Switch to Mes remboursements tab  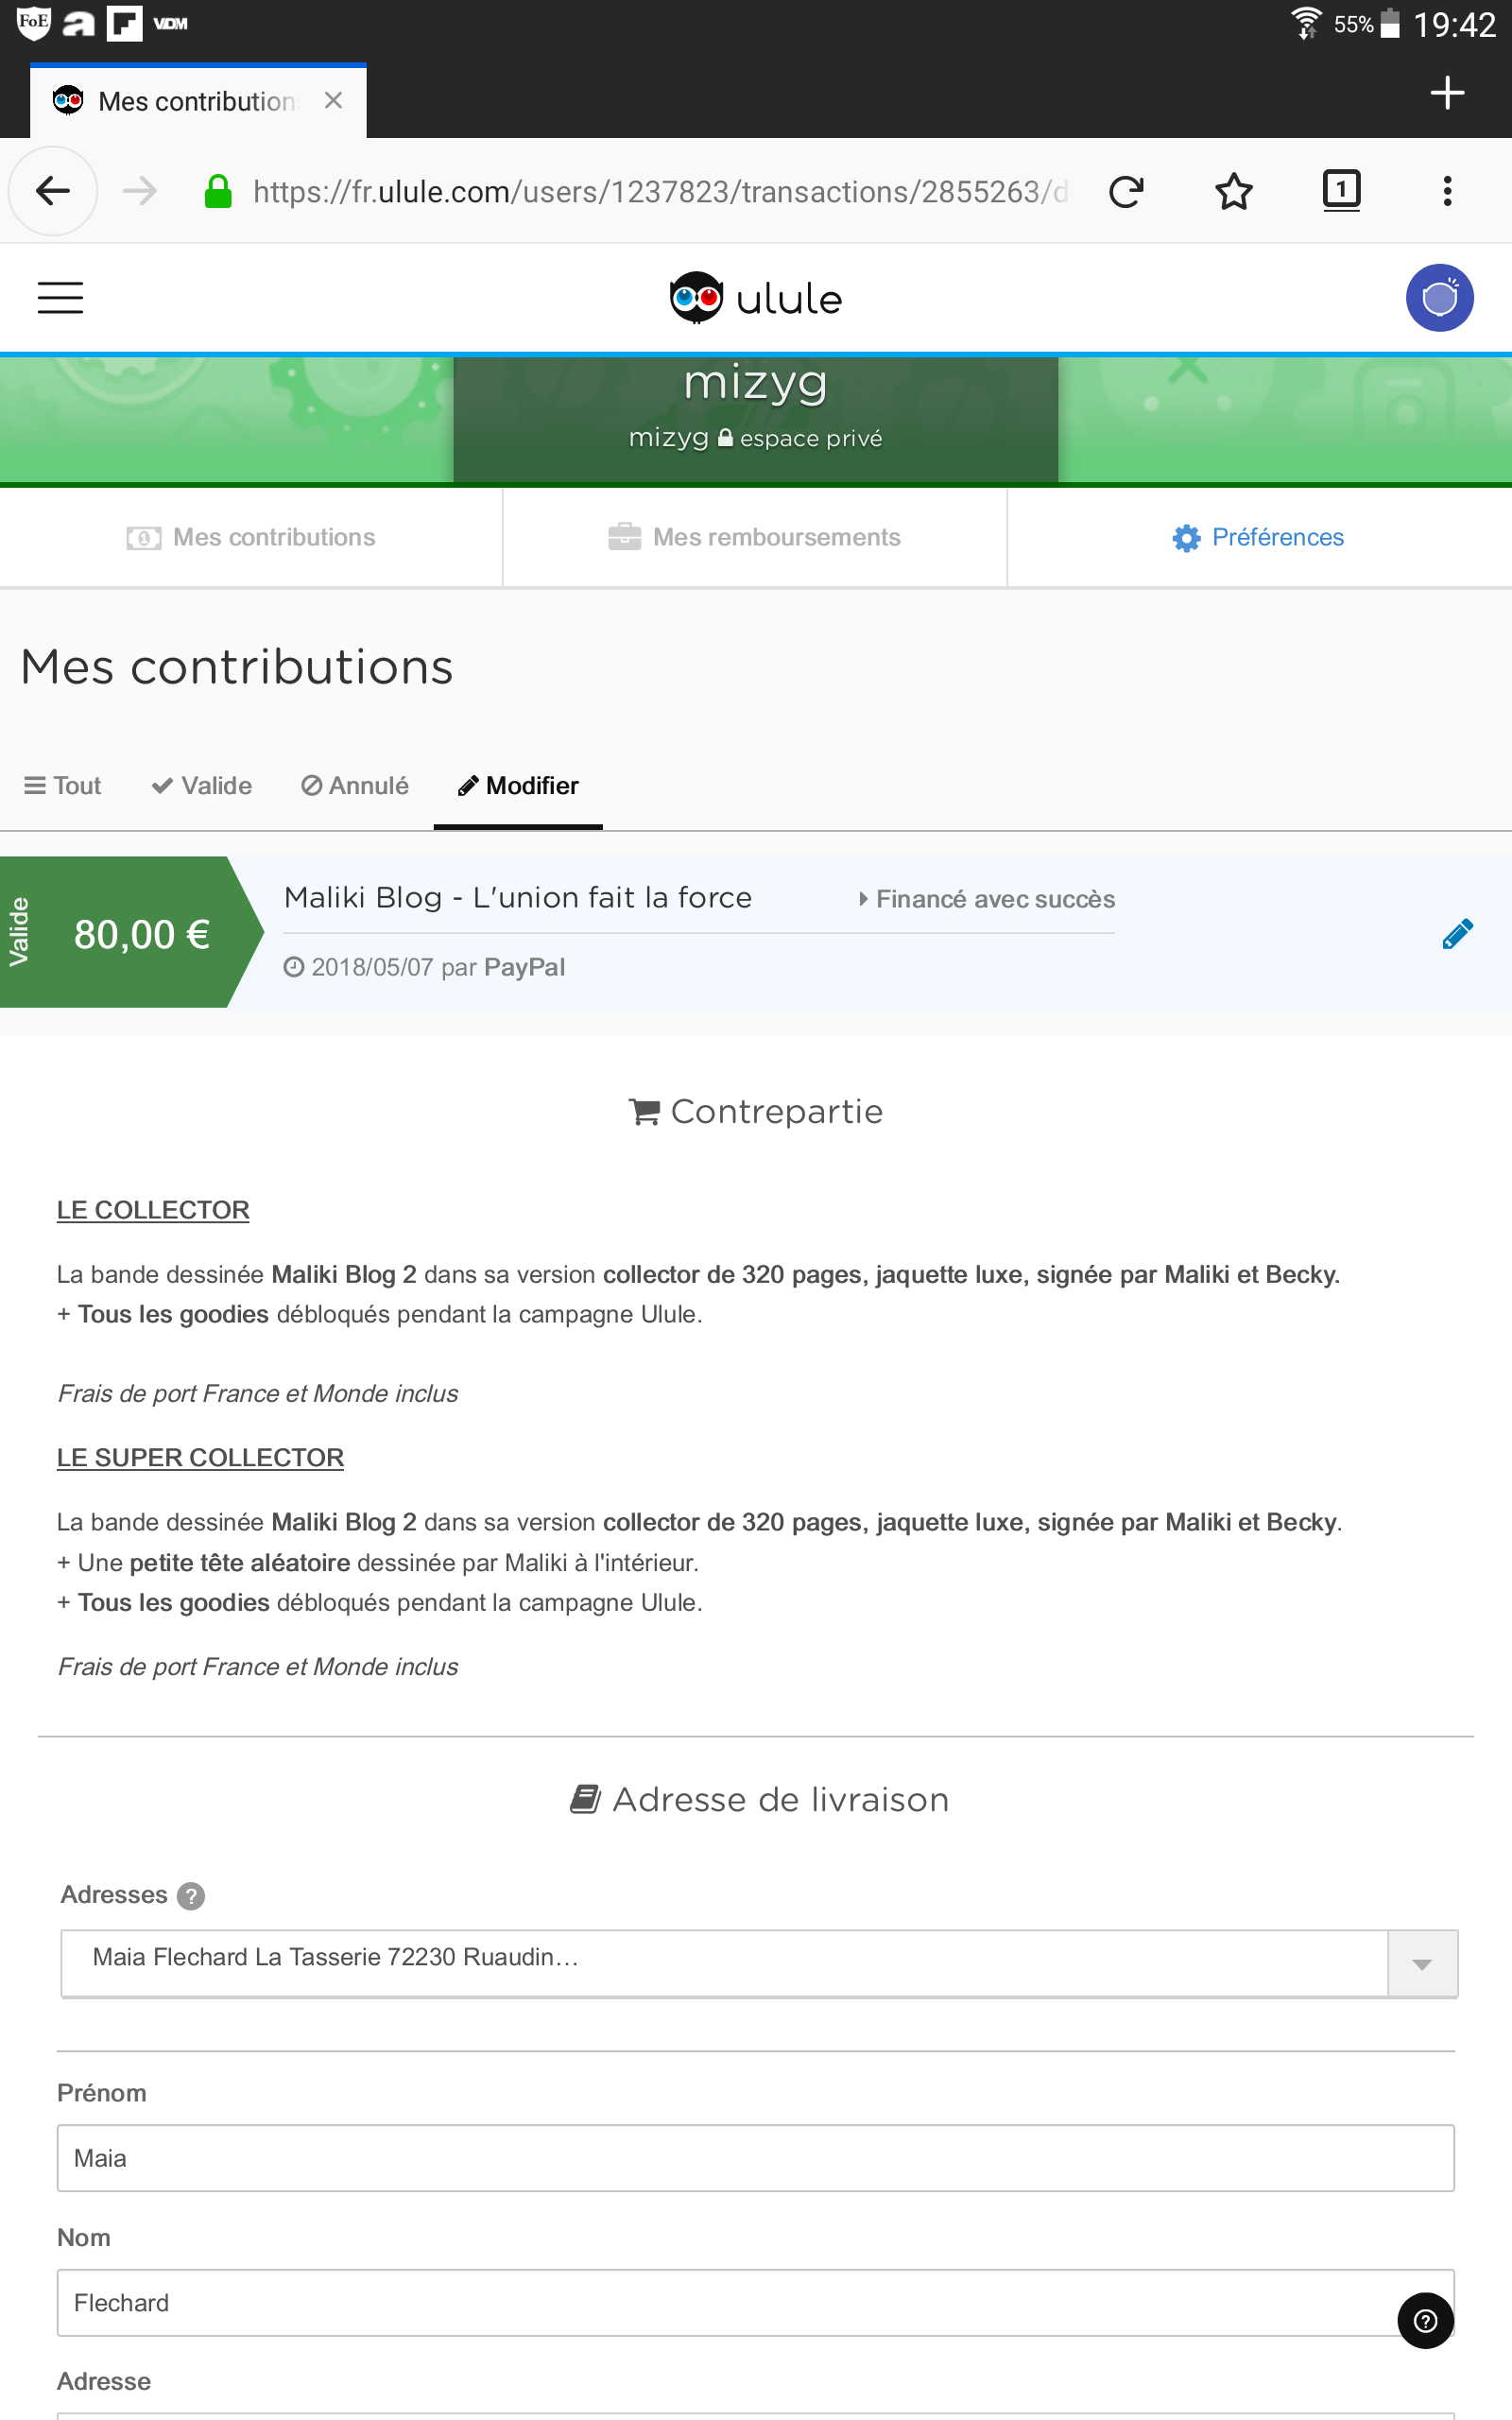pos(755,538)
